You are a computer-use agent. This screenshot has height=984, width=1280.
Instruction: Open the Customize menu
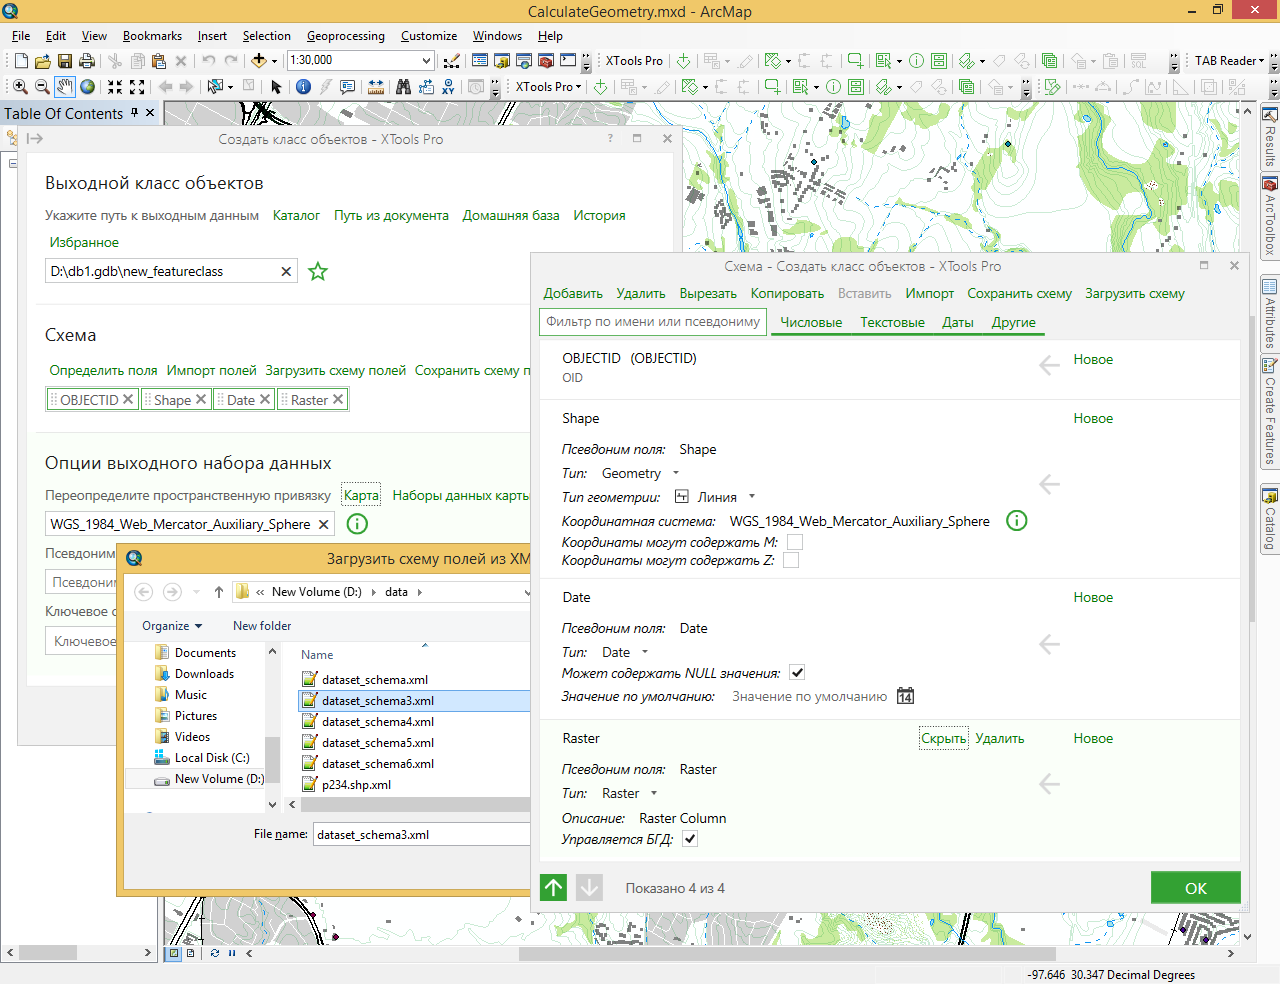(429, 36)
